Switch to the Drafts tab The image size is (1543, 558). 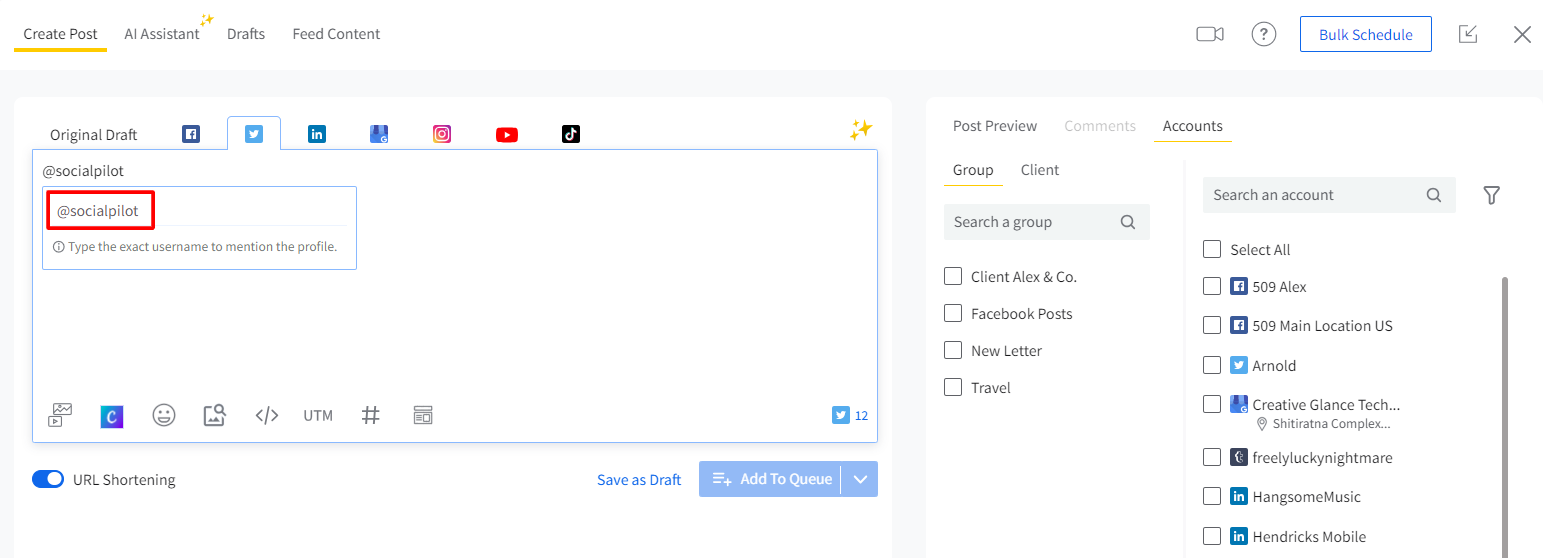246,34
